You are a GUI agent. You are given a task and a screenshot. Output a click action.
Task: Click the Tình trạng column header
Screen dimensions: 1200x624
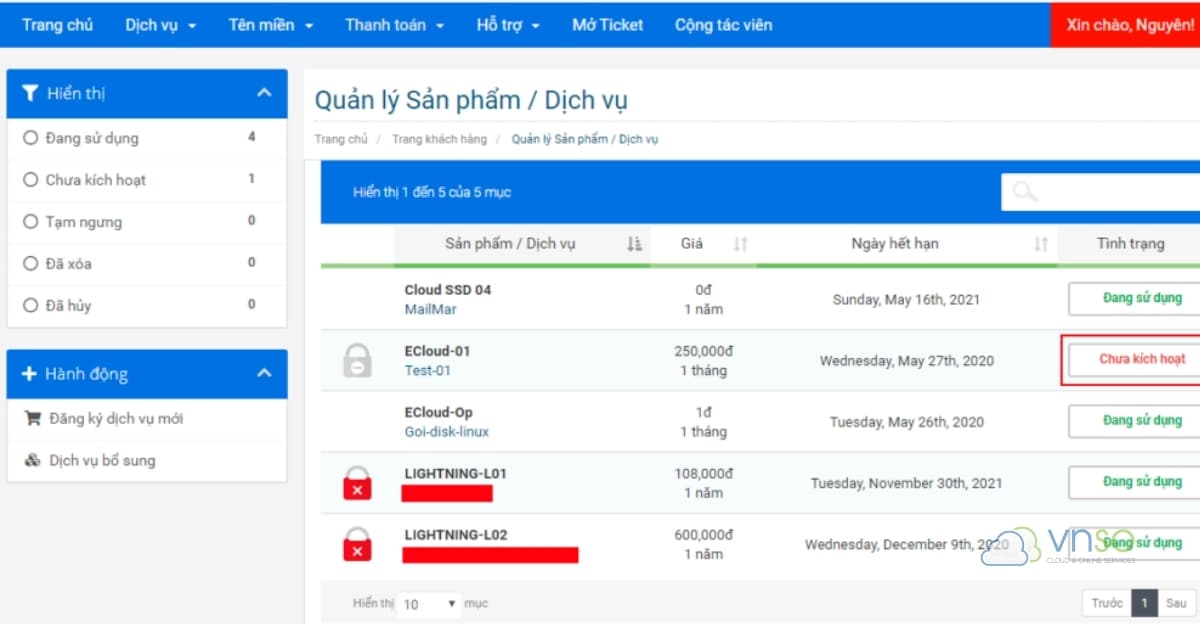pos(1130,243)
